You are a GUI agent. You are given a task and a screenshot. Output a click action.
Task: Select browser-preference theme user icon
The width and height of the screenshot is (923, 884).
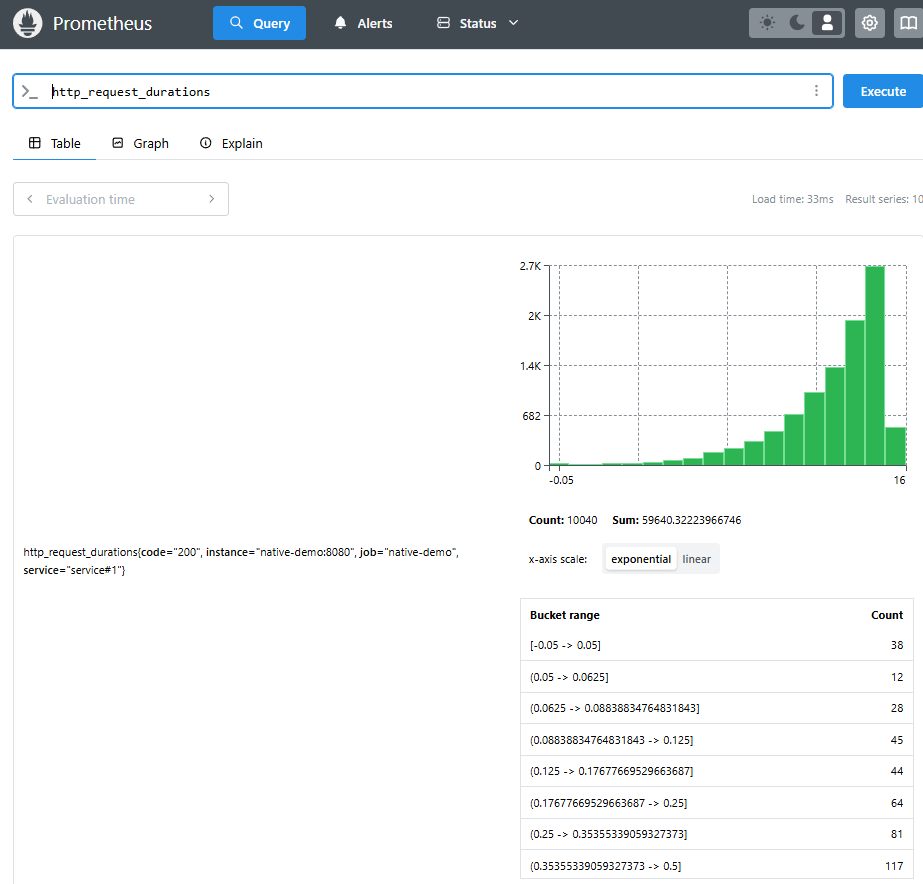tap(827, 23)
